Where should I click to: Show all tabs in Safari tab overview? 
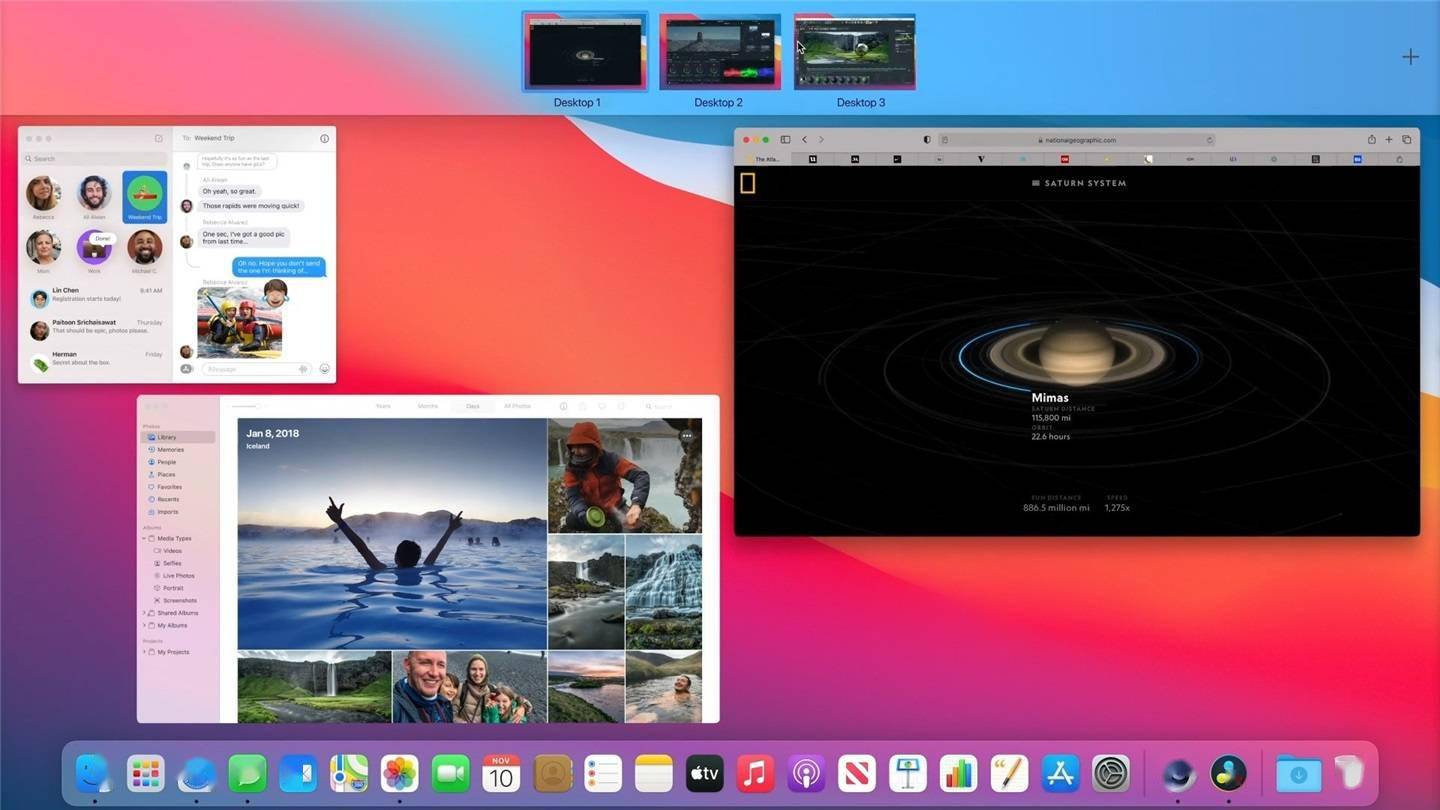[1407, 139]
